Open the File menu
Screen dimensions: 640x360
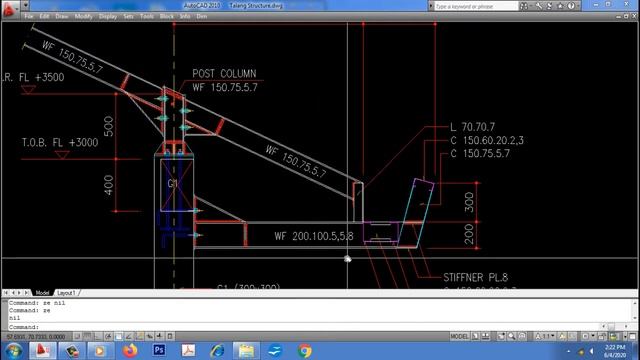[x=29, y=16]
